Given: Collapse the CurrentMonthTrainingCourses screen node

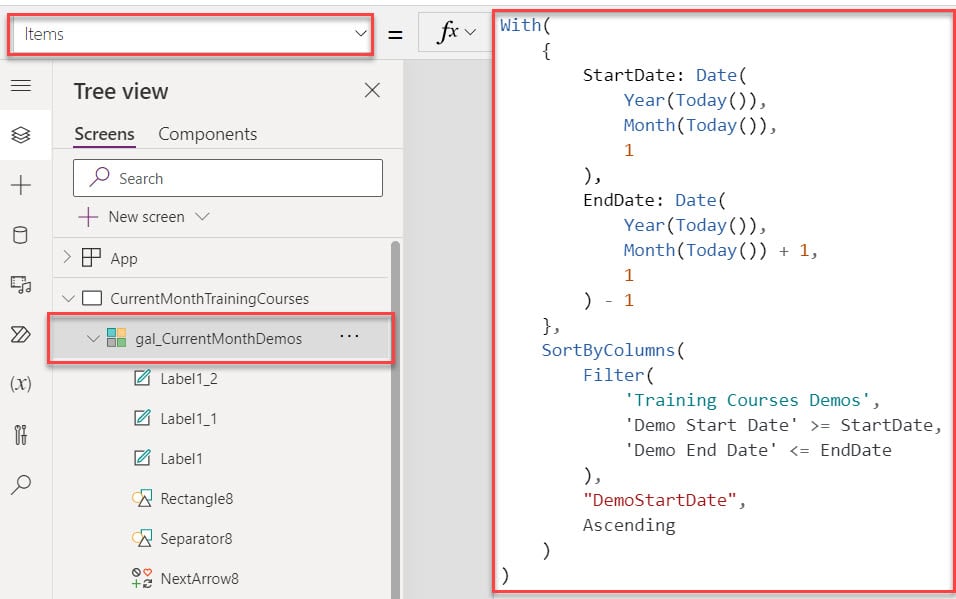Looking at the screenshot, I should pos(68,298).
